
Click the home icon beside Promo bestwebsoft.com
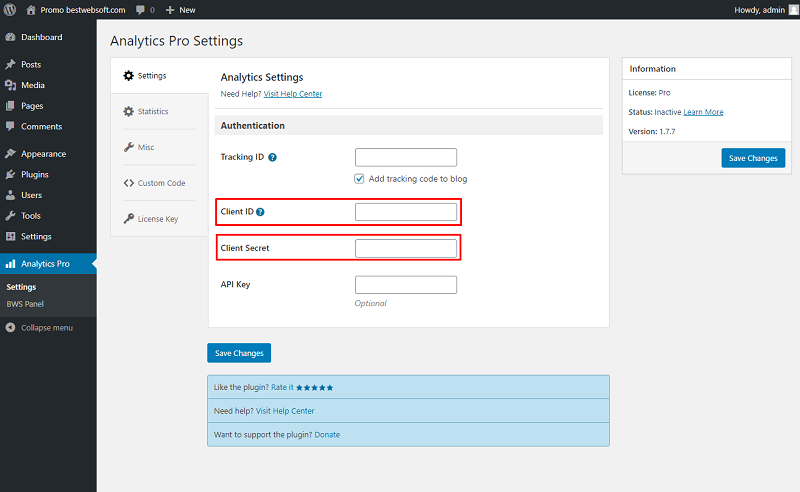31,10
